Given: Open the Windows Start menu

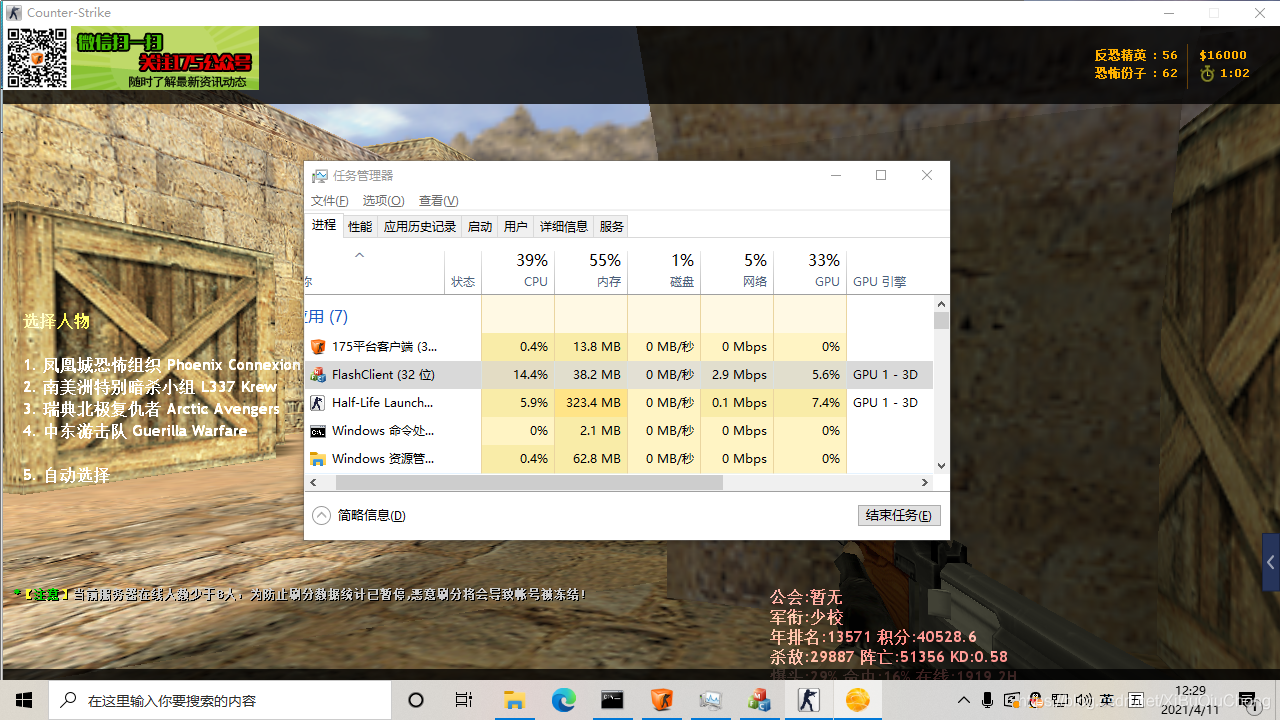Looking at the screenshot, I should 24,700.
